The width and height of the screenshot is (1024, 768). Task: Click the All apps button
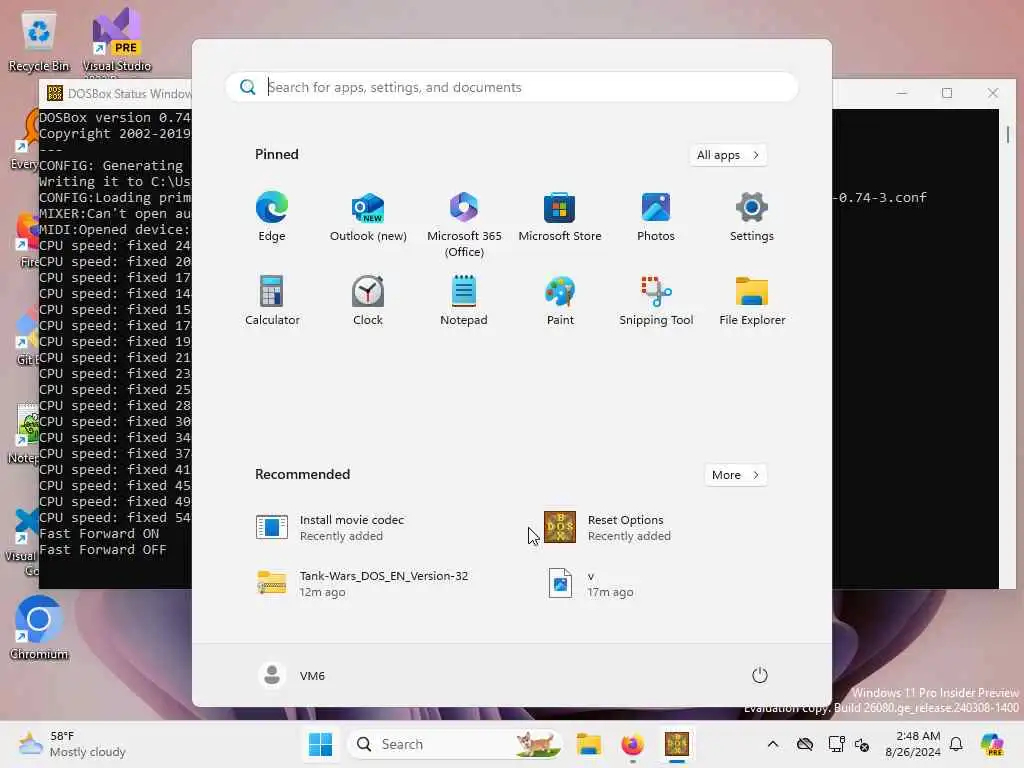pyautogui.click(x=728, y=155)
